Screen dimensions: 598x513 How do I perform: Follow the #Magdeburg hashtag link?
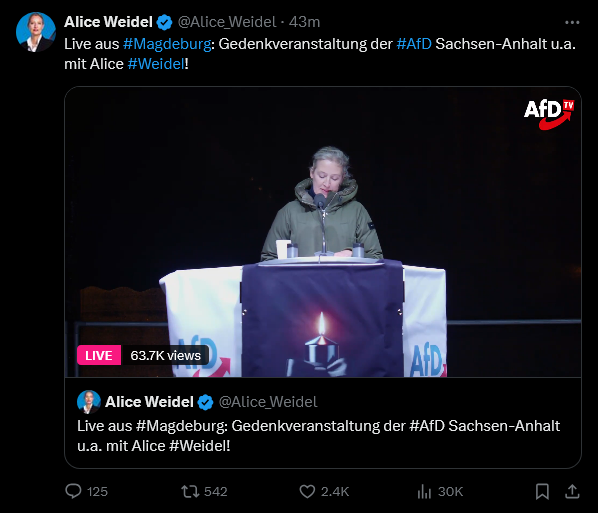[x=167, y=44]
